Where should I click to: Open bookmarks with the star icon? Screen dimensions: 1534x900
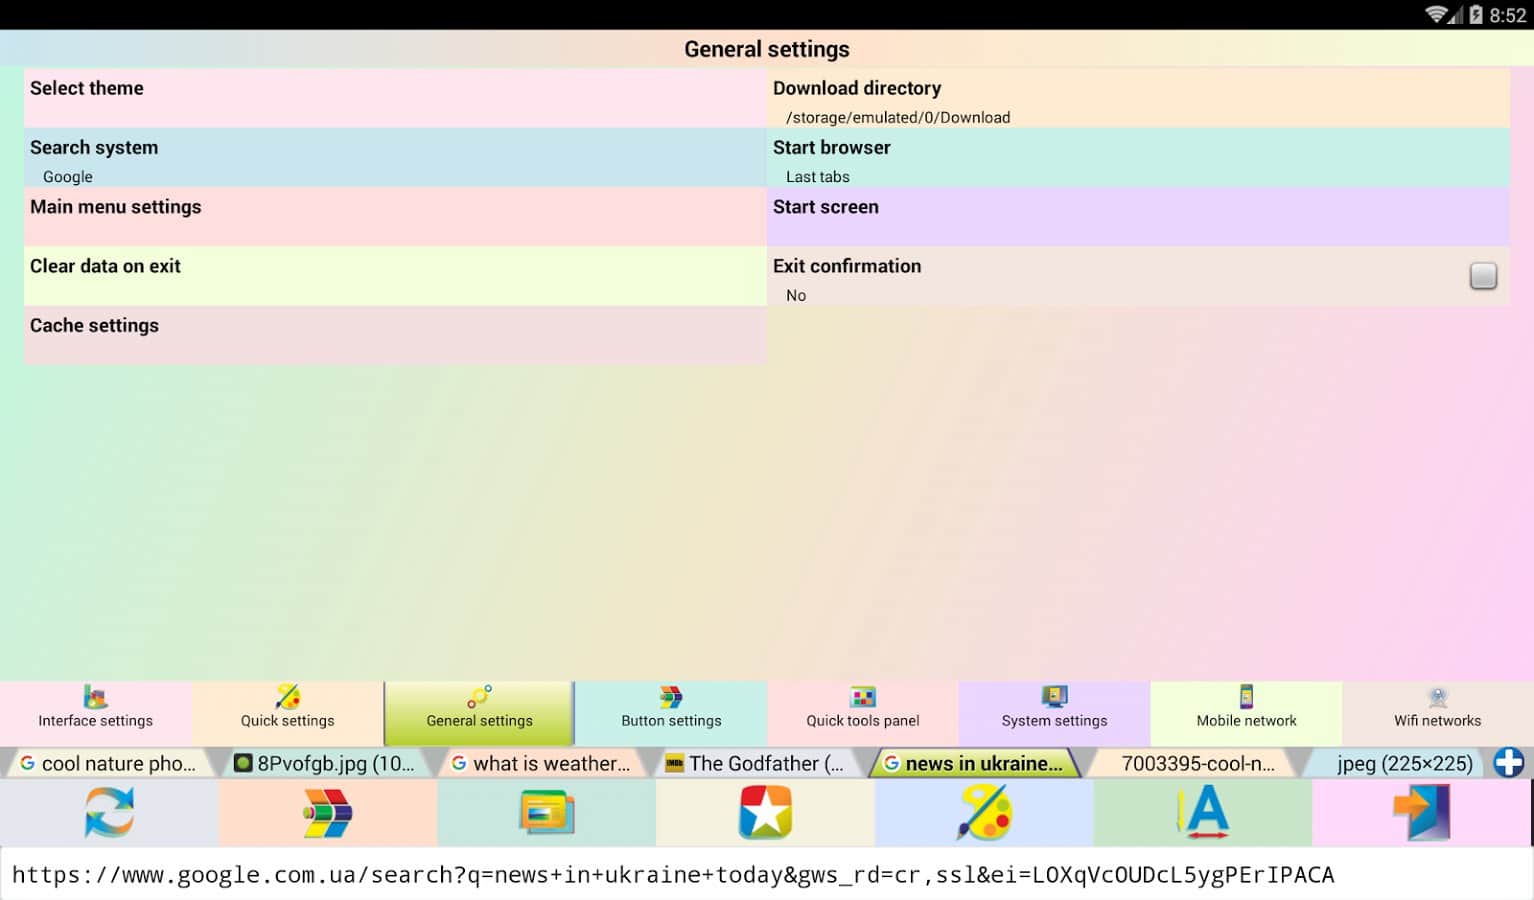coord(765,812)
